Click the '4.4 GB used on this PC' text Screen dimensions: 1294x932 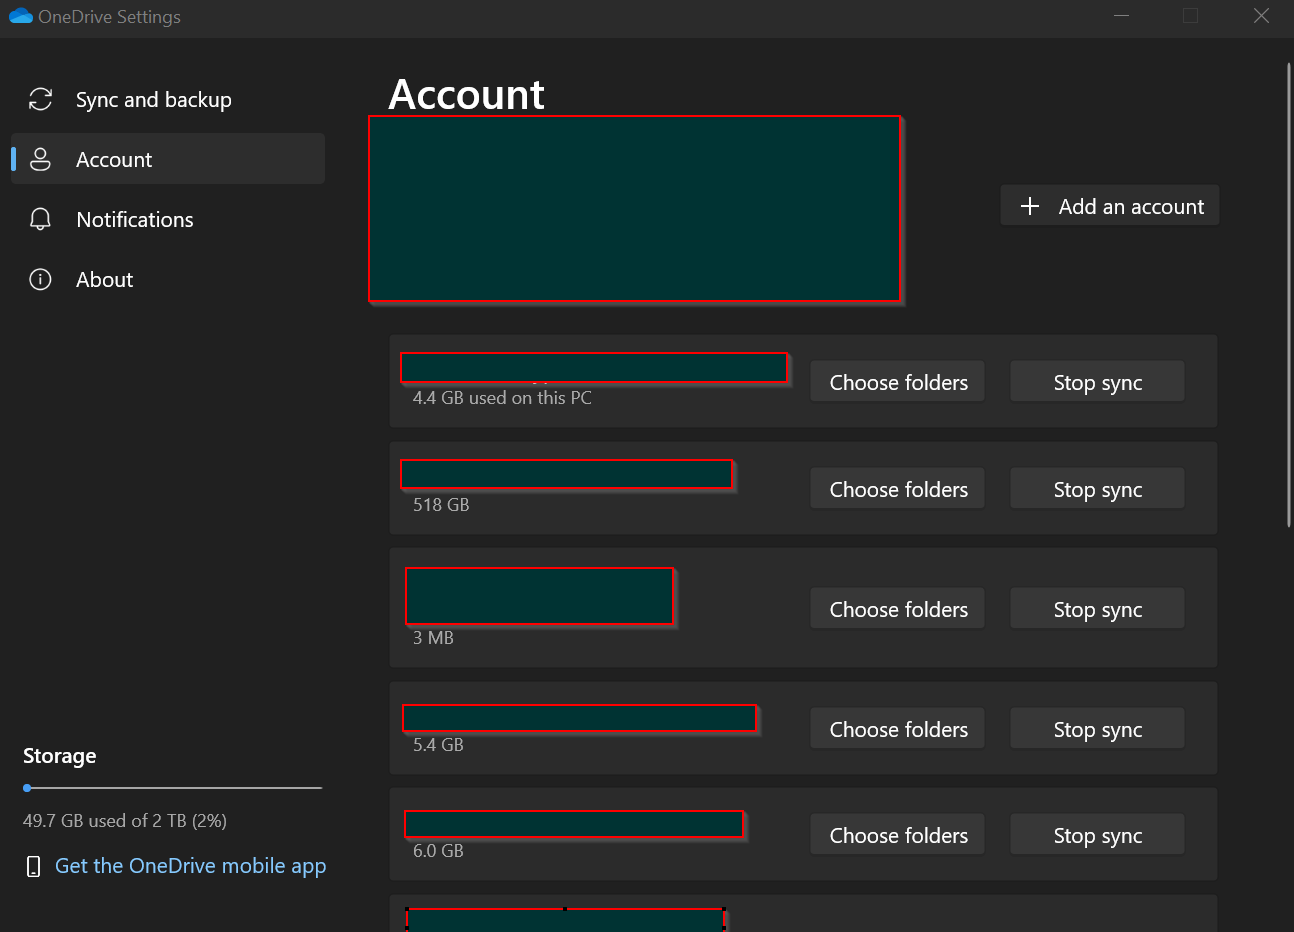(x=502, y=398)
